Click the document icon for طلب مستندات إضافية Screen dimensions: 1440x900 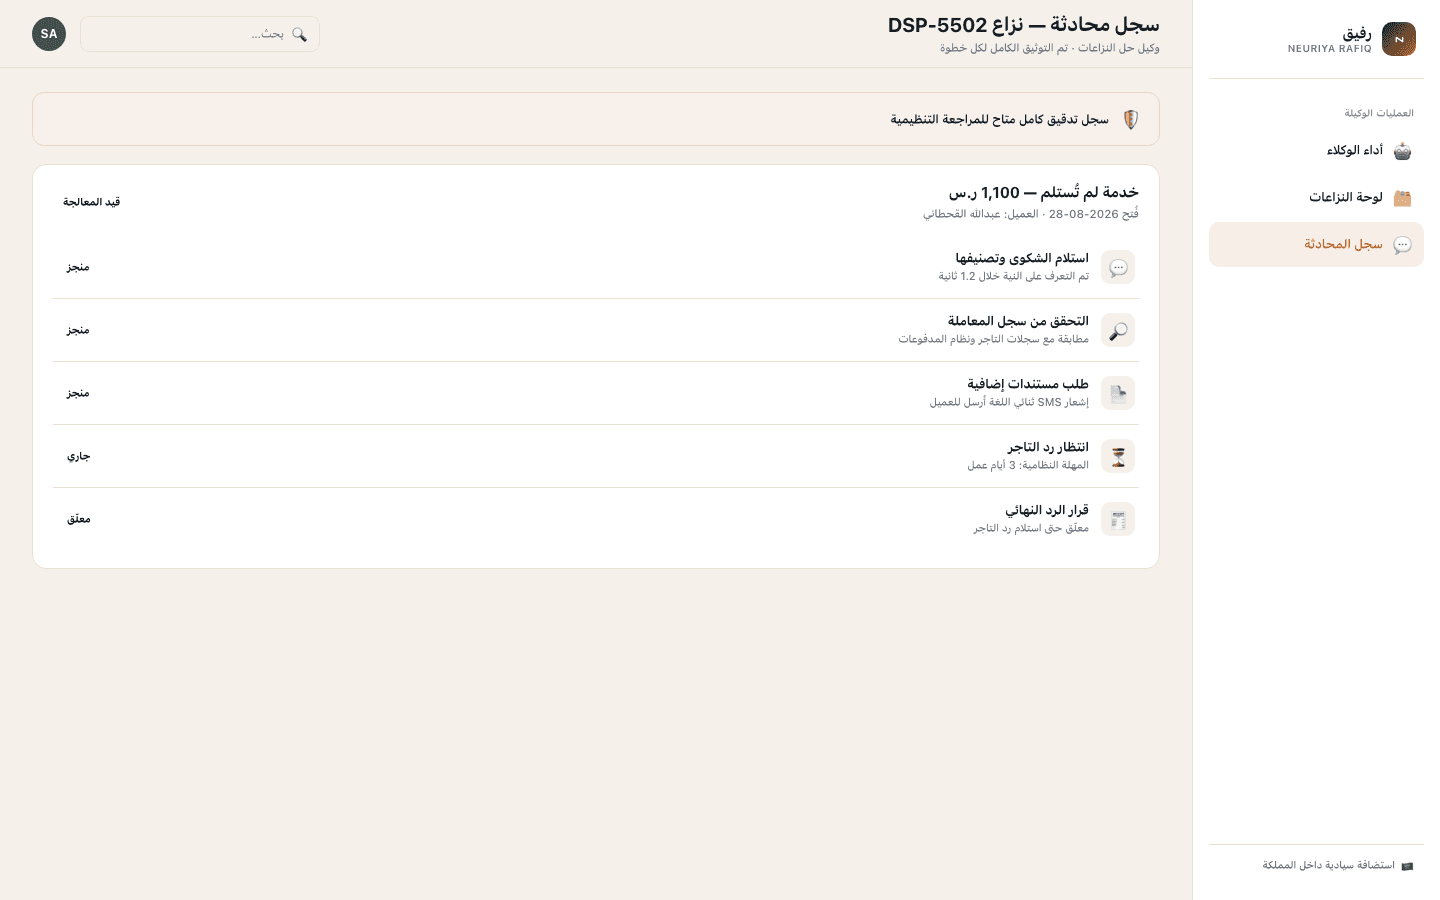tap(1118, 393)
